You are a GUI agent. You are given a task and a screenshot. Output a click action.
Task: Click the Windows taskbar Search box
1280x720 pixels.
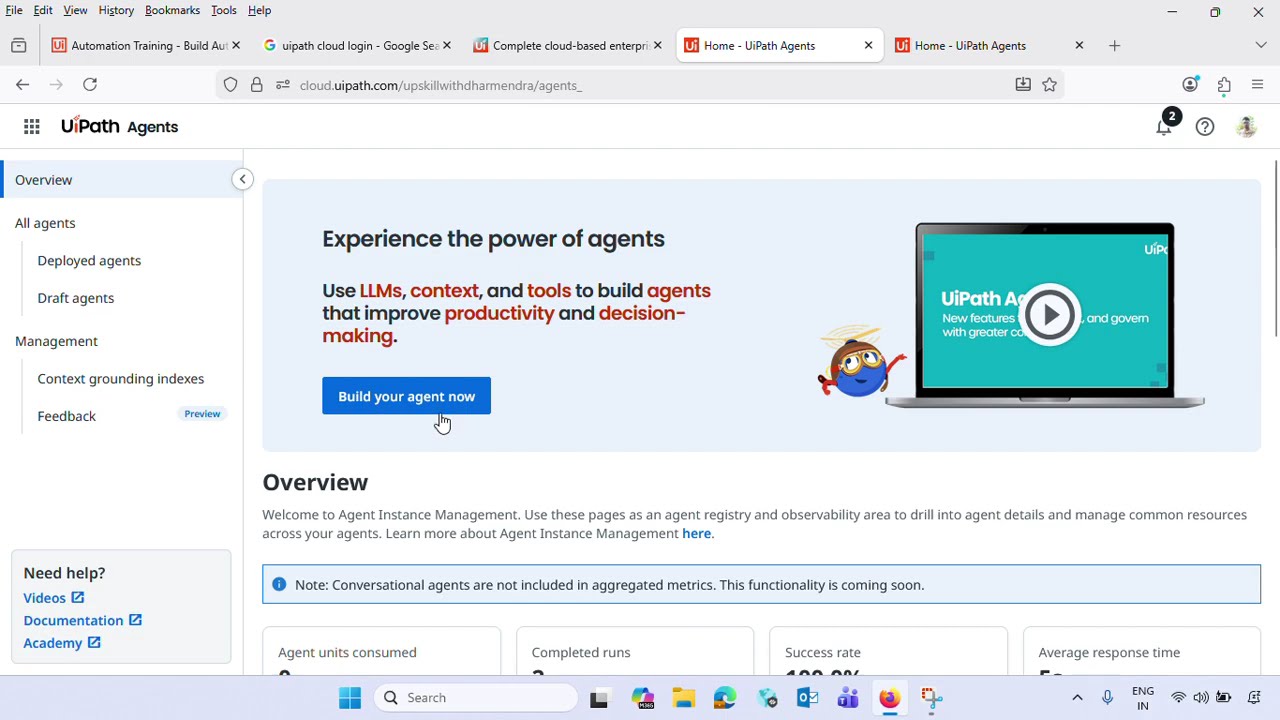(x=476, y=697)
